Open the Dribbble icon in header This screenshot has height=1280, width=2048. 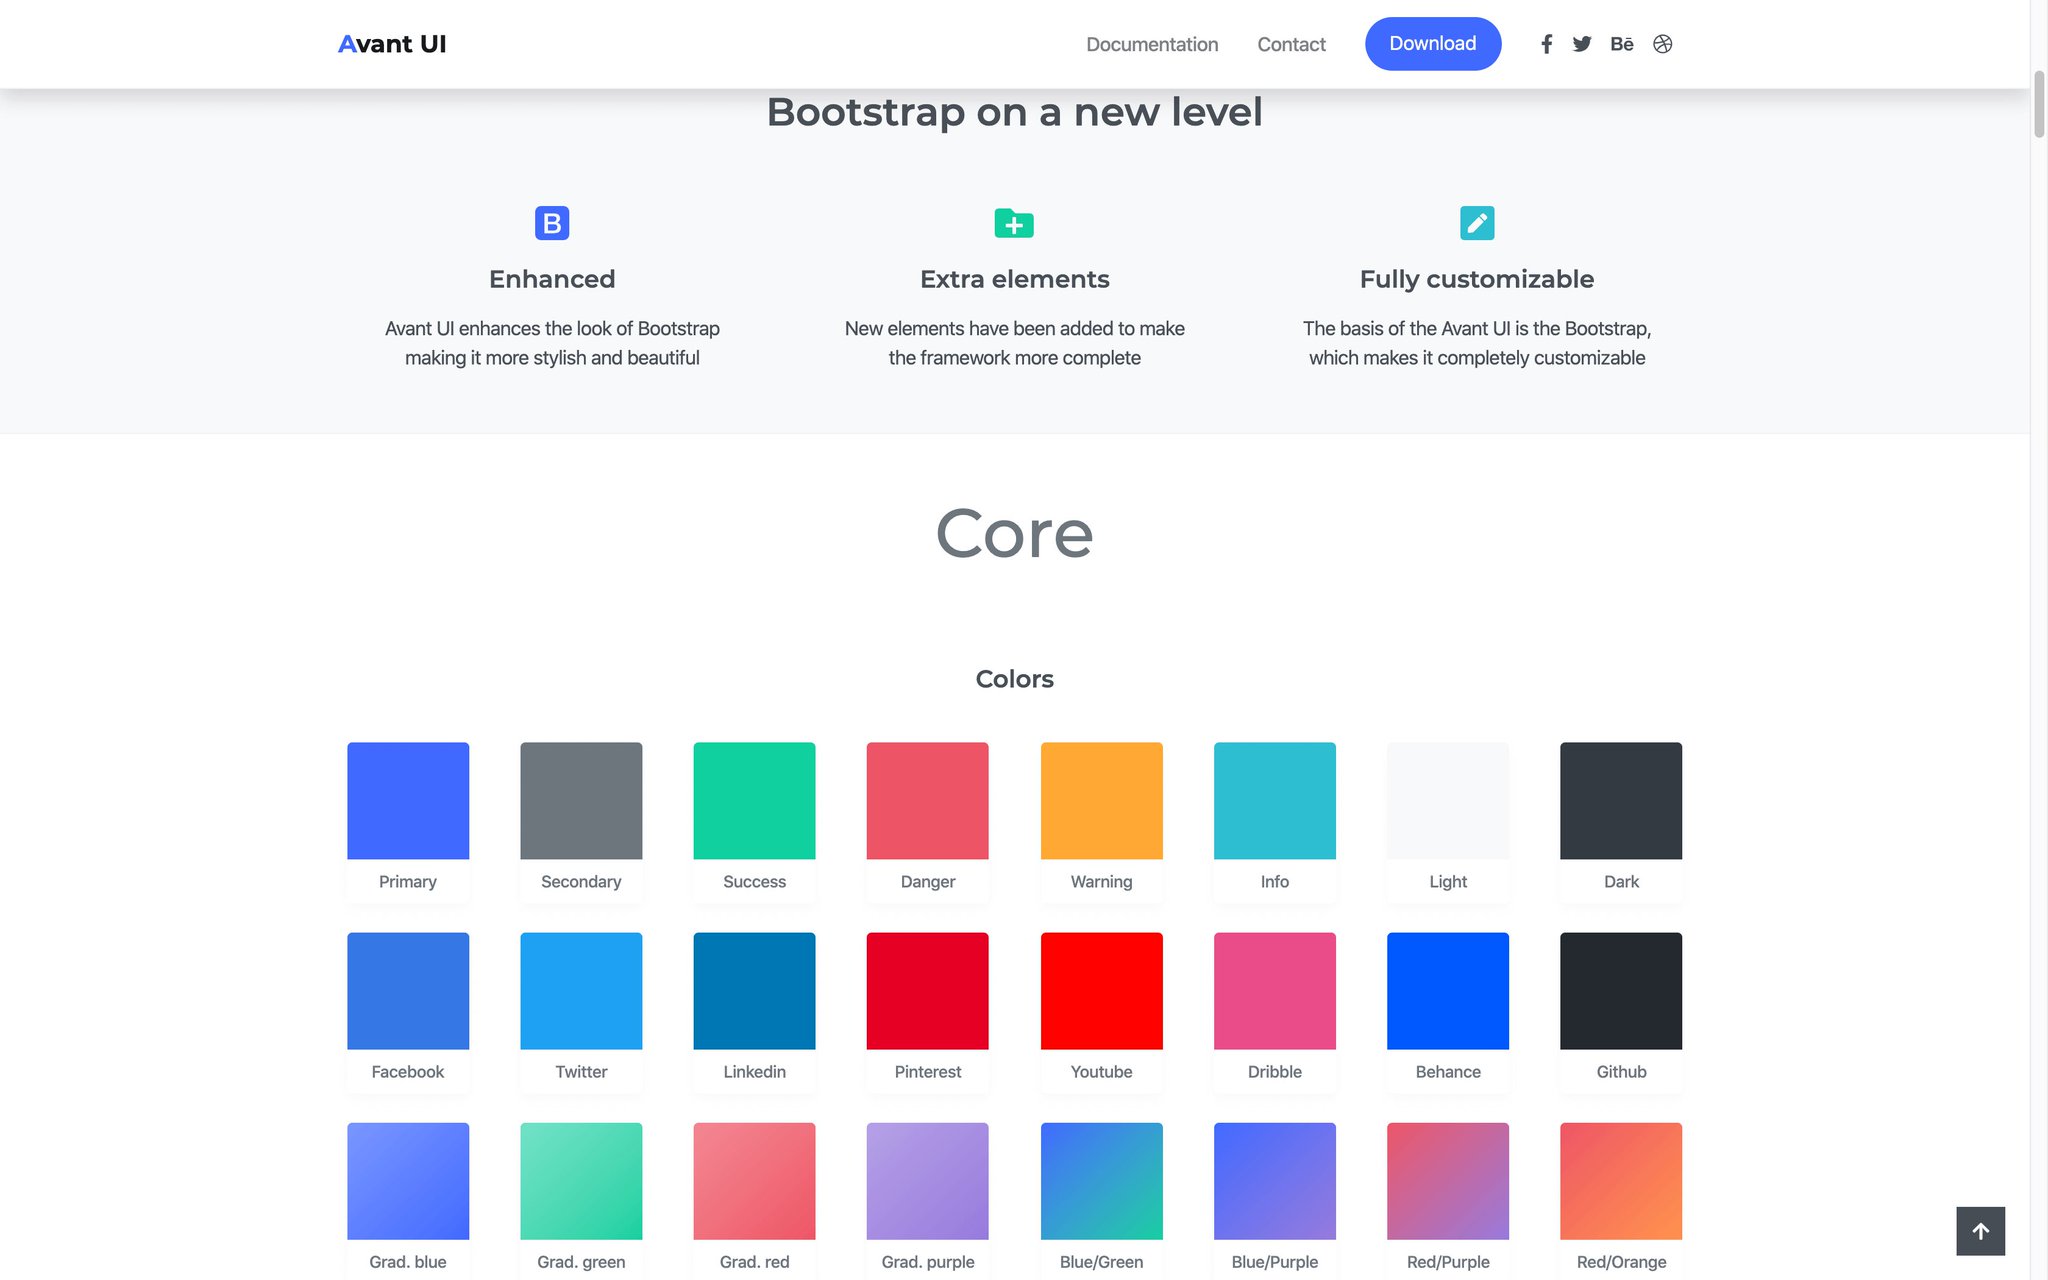(1662, 44)
